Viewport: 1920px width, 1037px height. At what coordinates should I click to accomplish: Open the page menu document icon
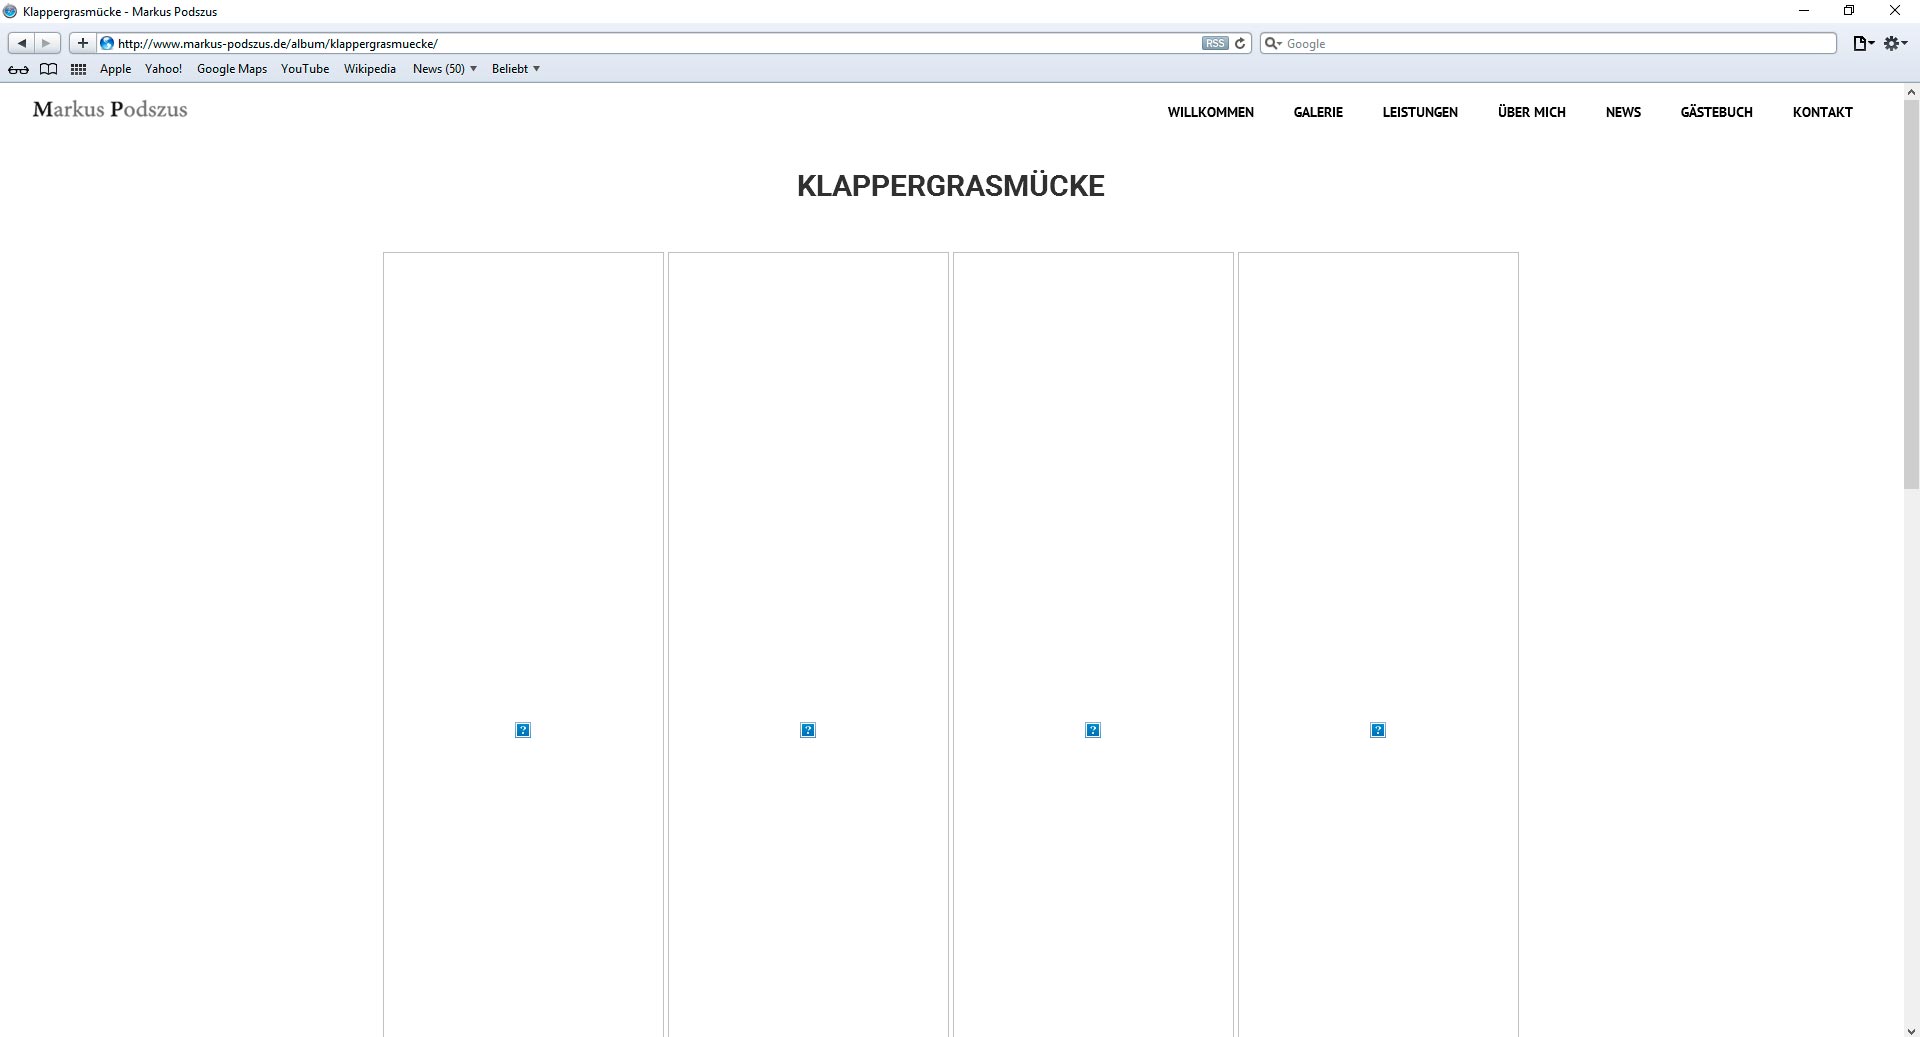tap(1862, 43)
